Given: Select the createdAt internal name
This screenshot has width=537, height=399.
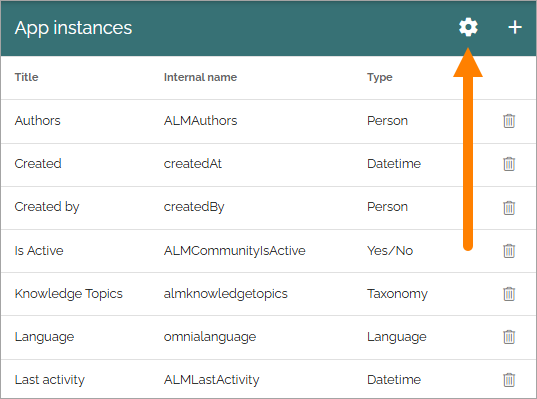Looking at the screenshot, I should coord(192,164).
